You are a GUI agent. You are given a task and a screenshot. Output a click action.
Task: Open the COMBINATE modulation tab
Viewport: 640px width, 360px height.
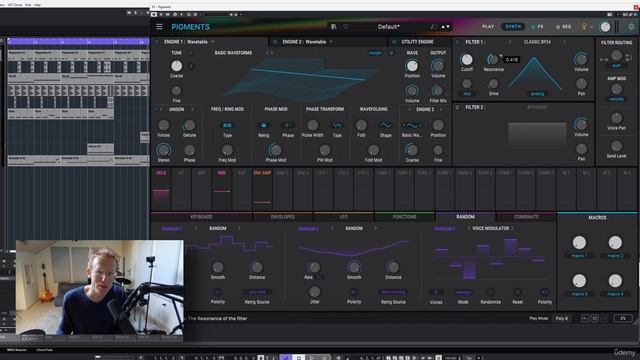tap(526, 217)
